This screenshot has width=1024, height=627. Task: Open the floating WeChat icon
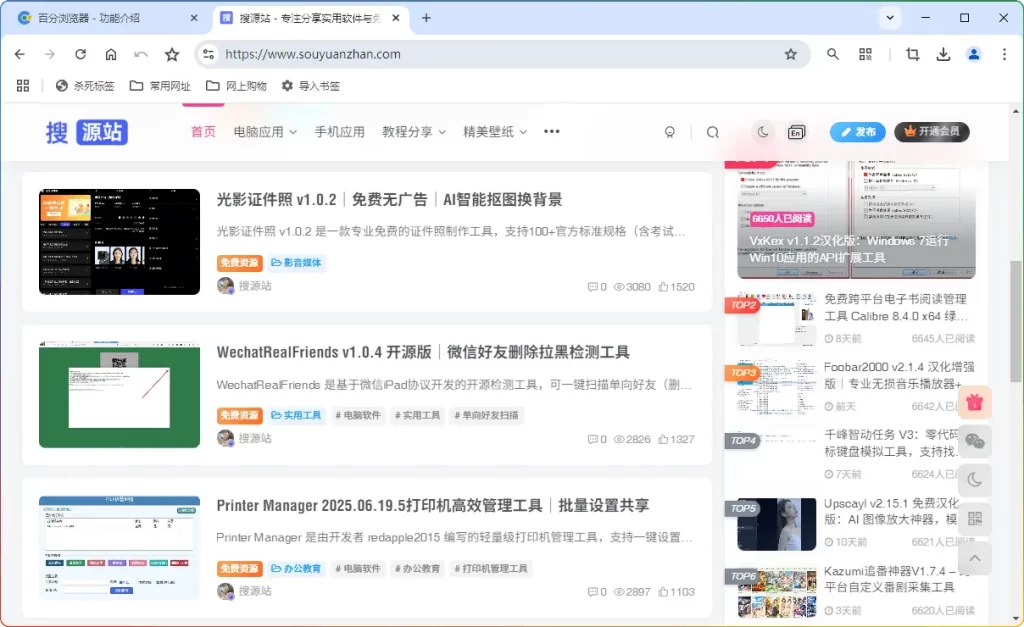tap(974, 442)
